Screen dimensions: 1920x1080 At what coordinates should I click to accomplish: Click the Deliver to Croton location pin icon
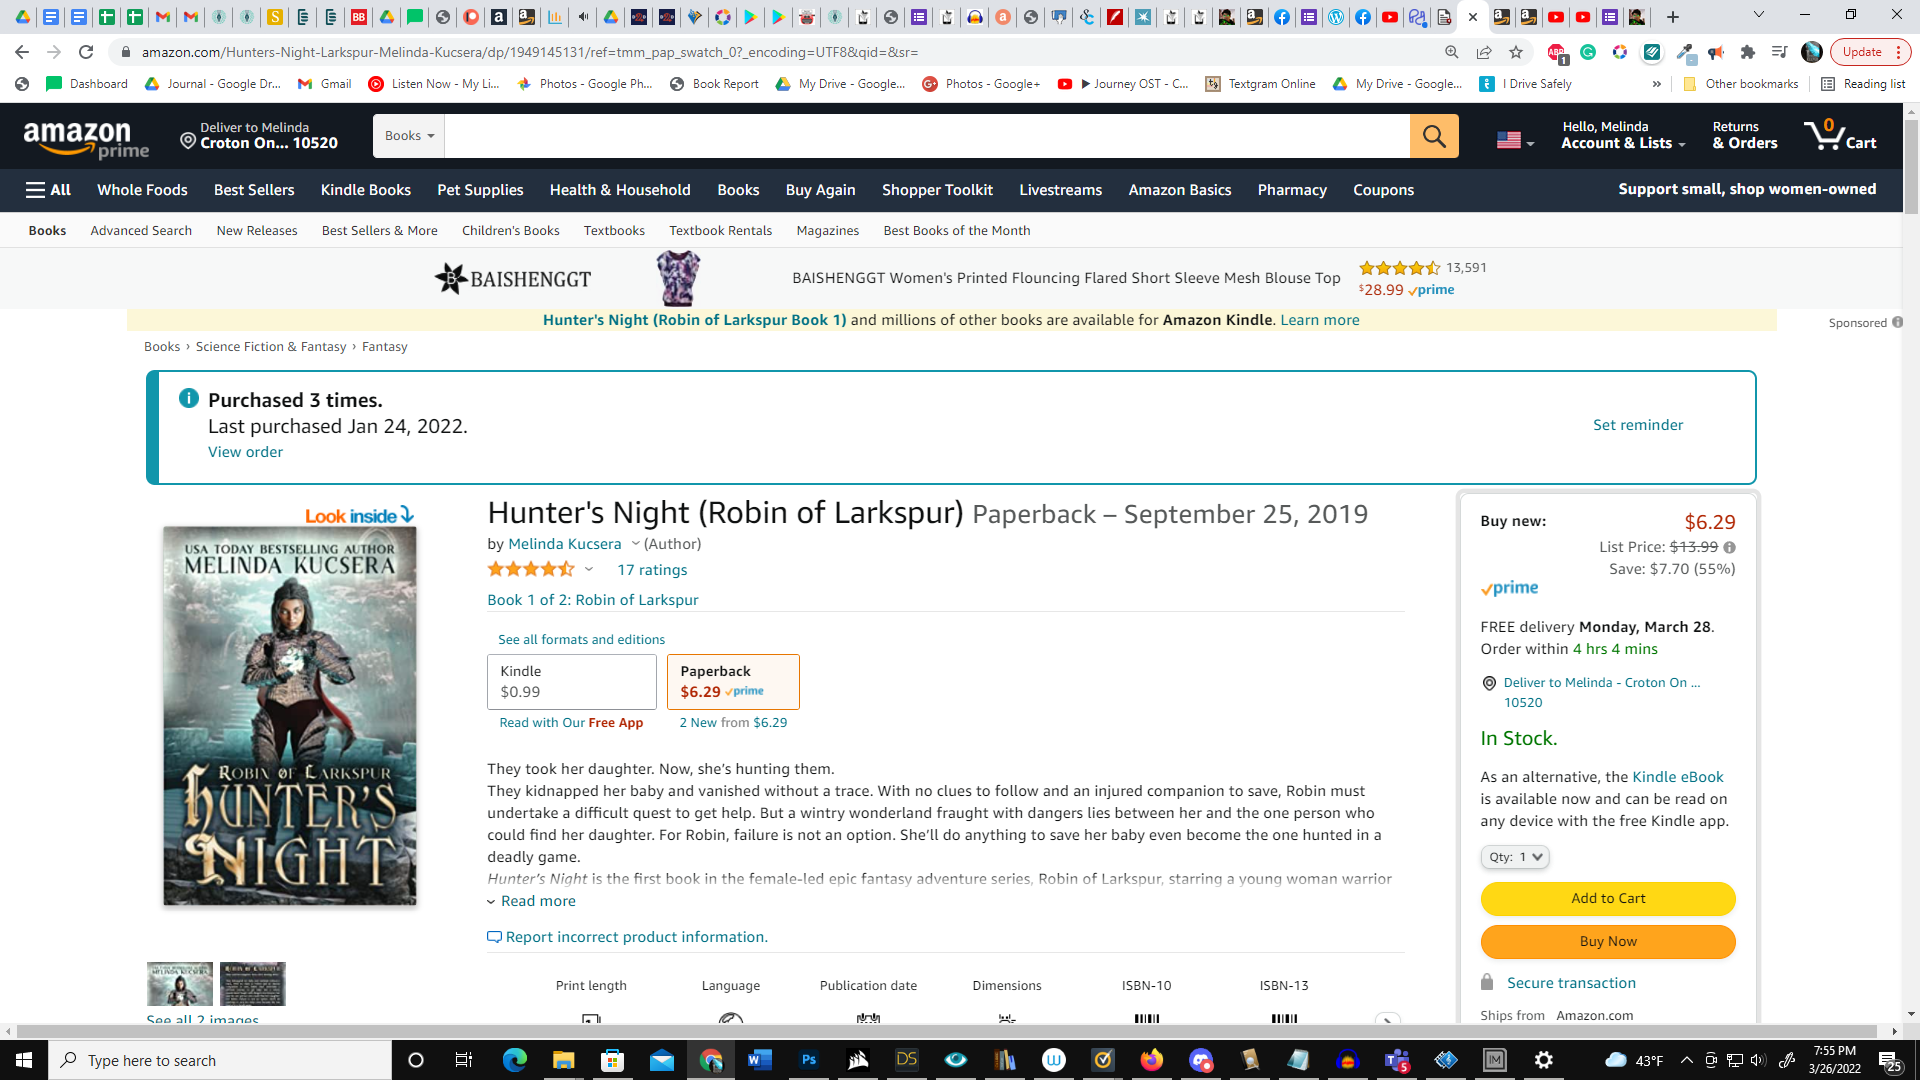click(x=187, y=140)
